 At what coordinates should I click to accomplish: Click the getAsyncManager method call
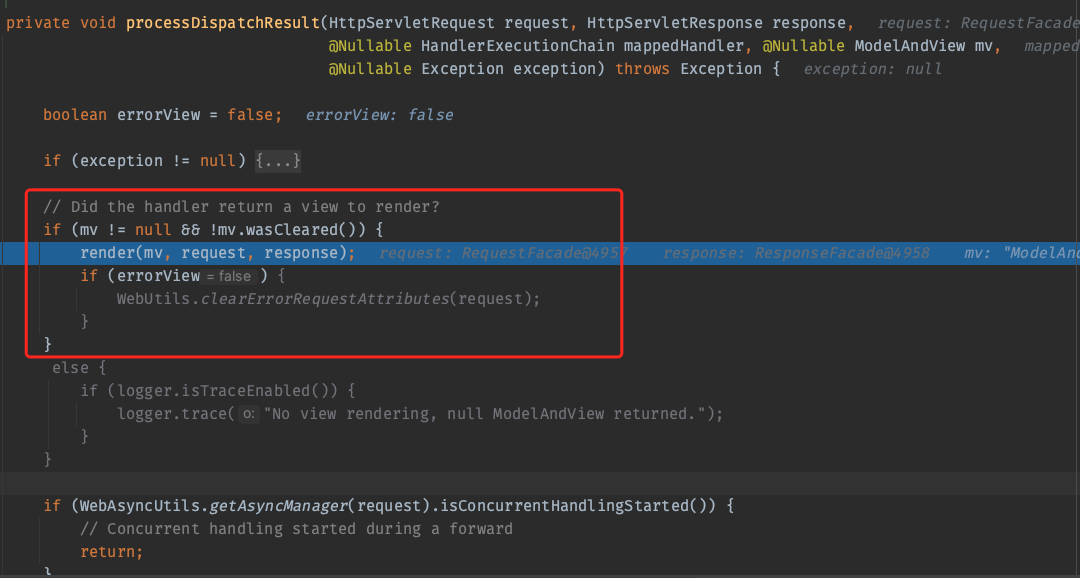click(267, 506)
